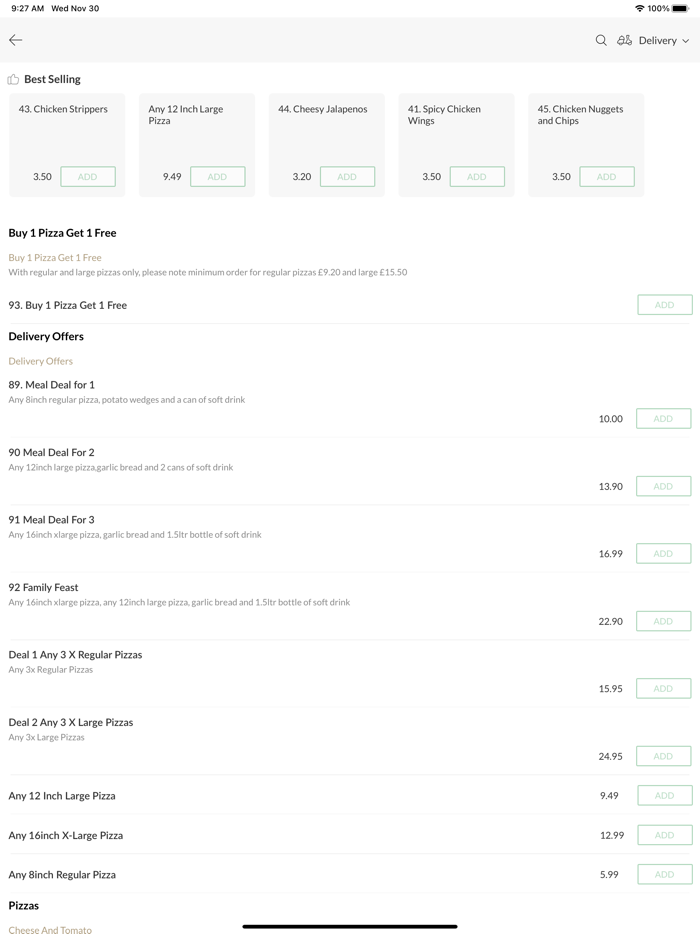Add Deal 2 Any 3 X Large Pizzas

click(x=663, y=756)
